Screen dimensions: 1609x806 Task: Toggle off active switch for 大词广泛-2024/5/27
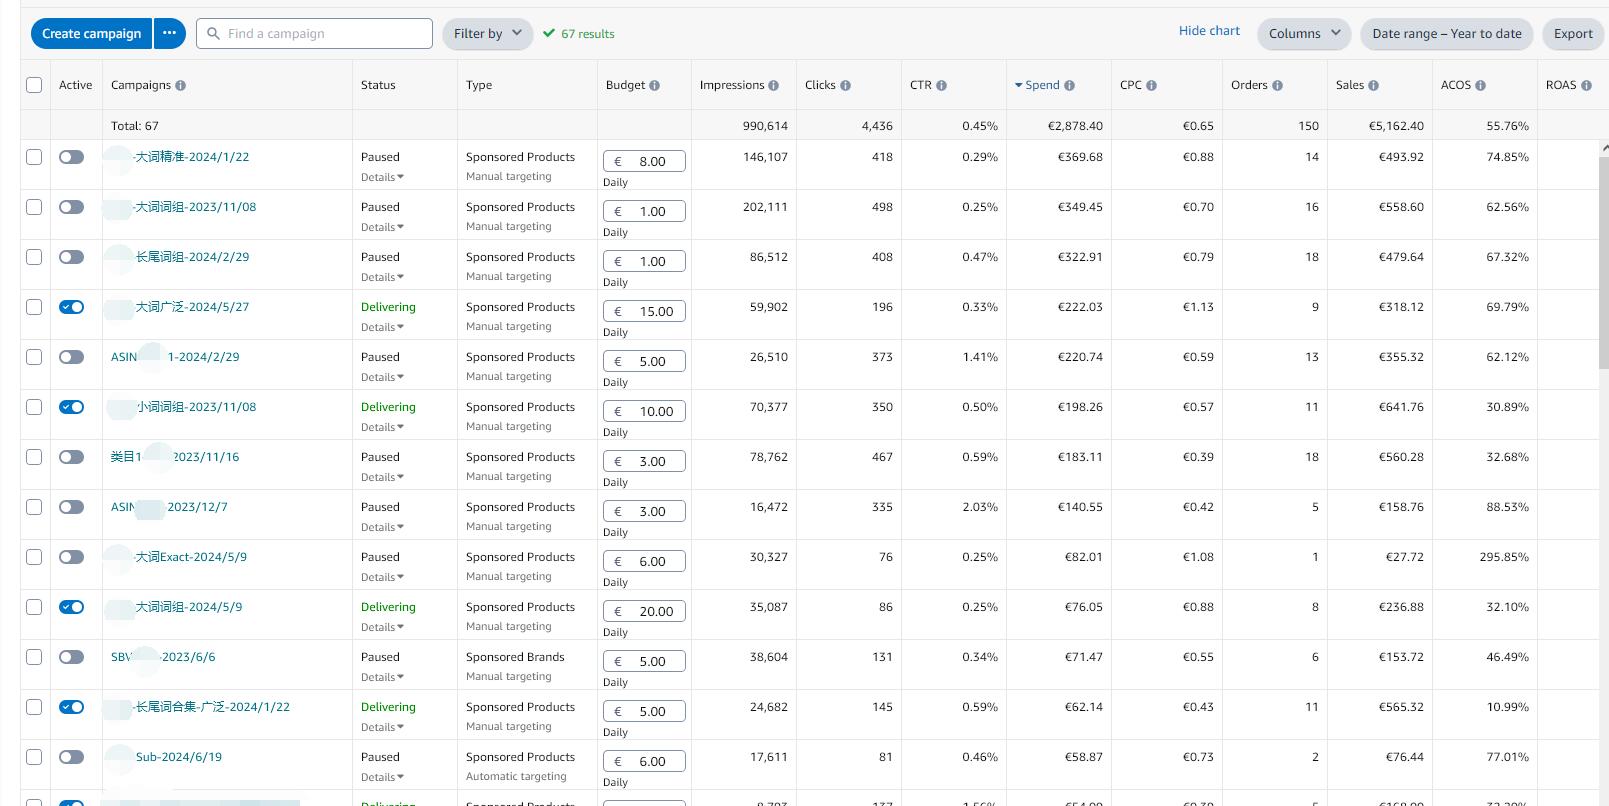(71, 307)
